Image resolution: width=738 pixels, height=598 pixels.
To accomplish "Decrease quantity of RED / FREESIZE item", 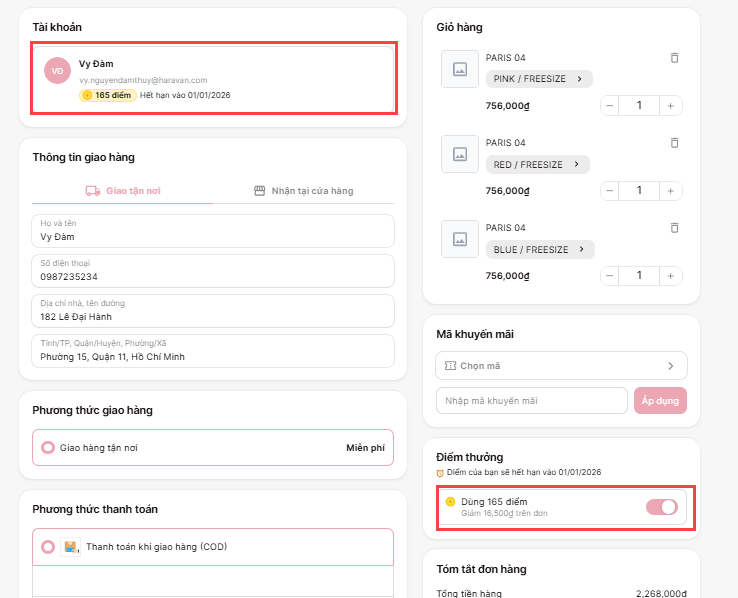I will [610, 190].
